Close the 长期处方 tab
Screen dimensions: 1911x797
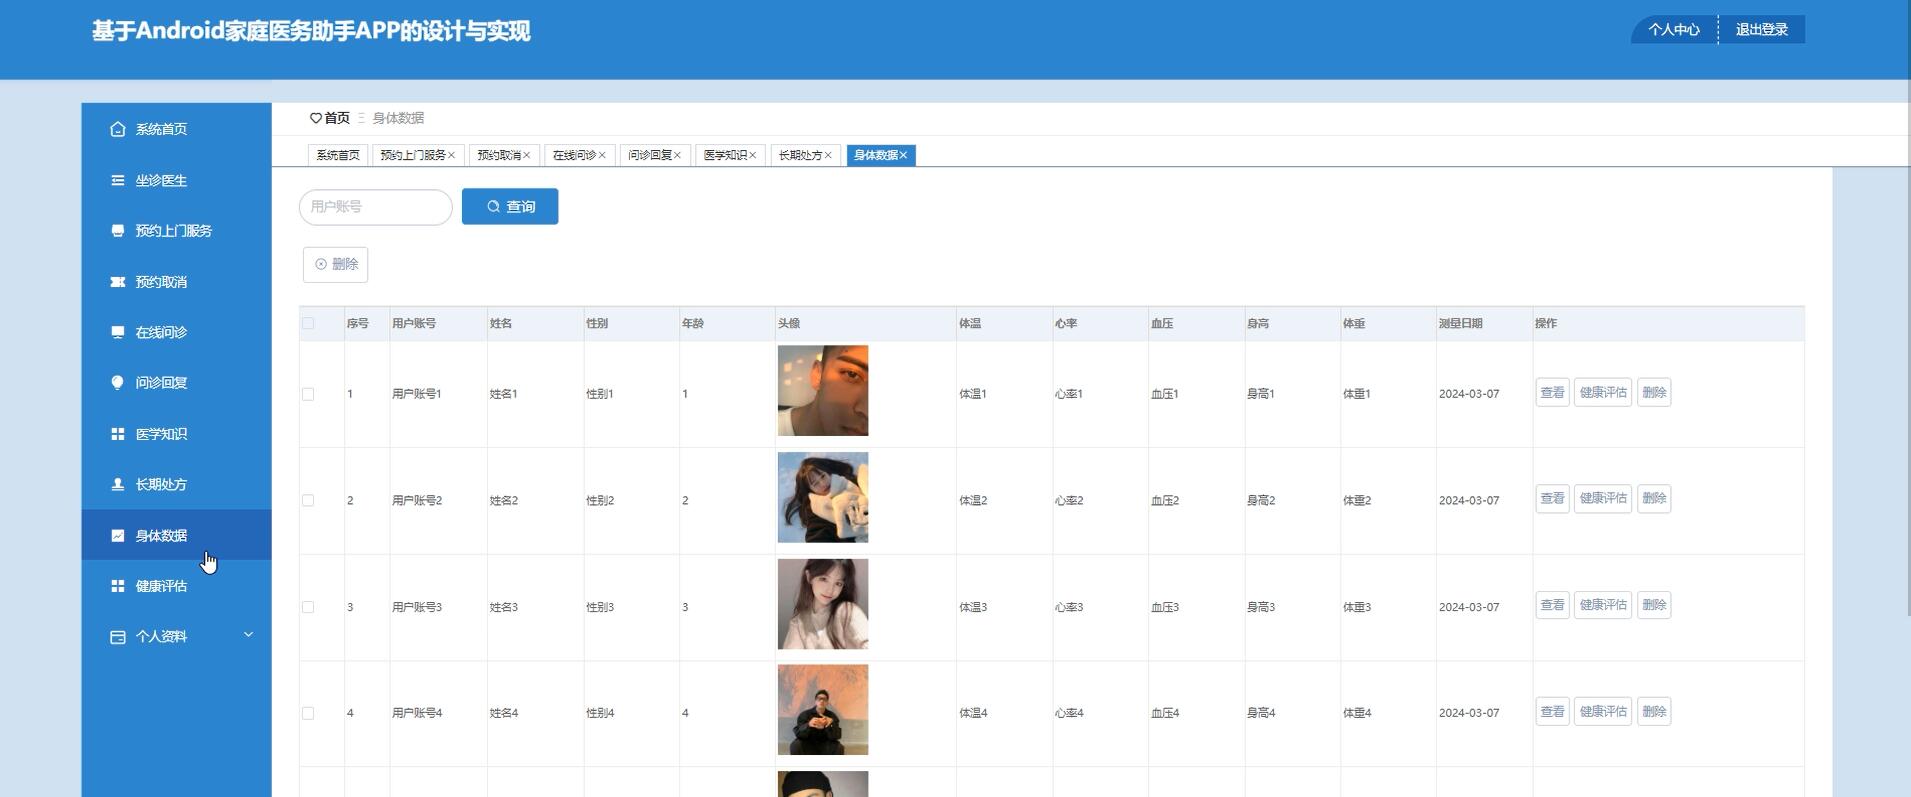coord(828,155)
